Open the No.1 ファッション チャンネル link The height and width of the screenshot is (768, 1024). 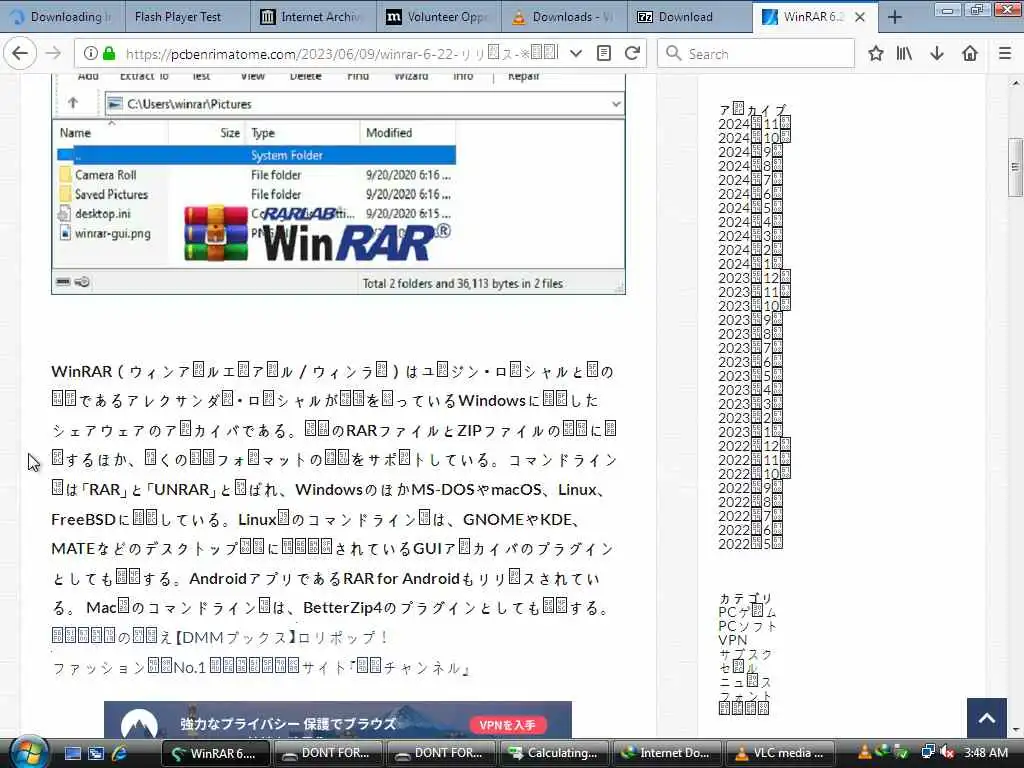(261, 667)
